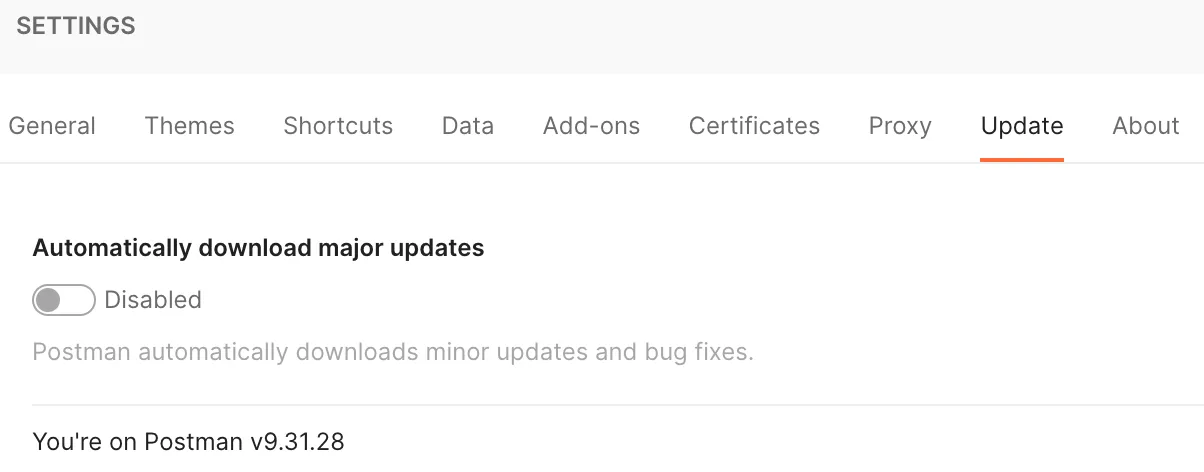
Task: Click the v9.31.28 version number
Action: tap(297, 441)
